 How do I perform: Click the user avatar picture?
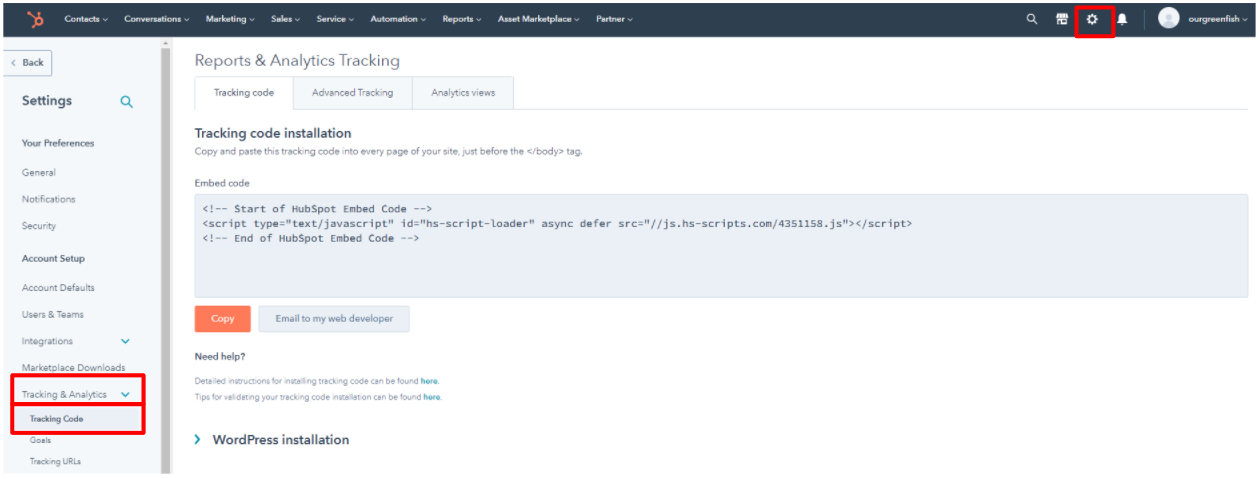pos(1168,19)
